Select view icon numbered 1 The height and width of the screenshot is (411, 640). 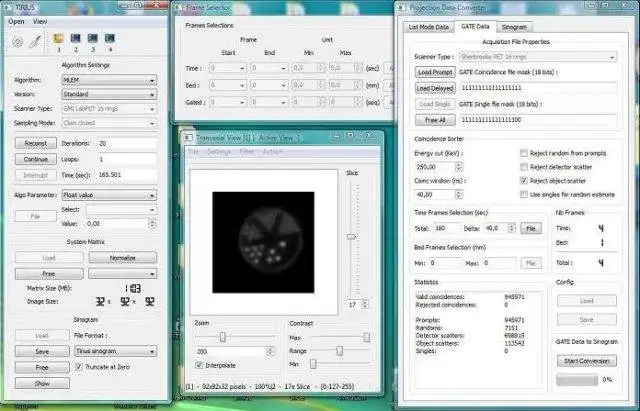coord(58,38)
